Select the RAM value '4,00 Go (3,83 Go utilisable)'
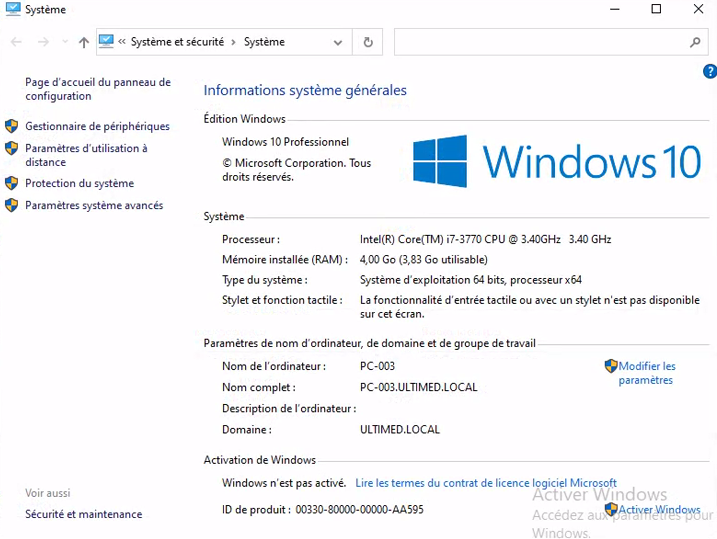Viewport: 717px width, 539px height. tap(423, 260)
